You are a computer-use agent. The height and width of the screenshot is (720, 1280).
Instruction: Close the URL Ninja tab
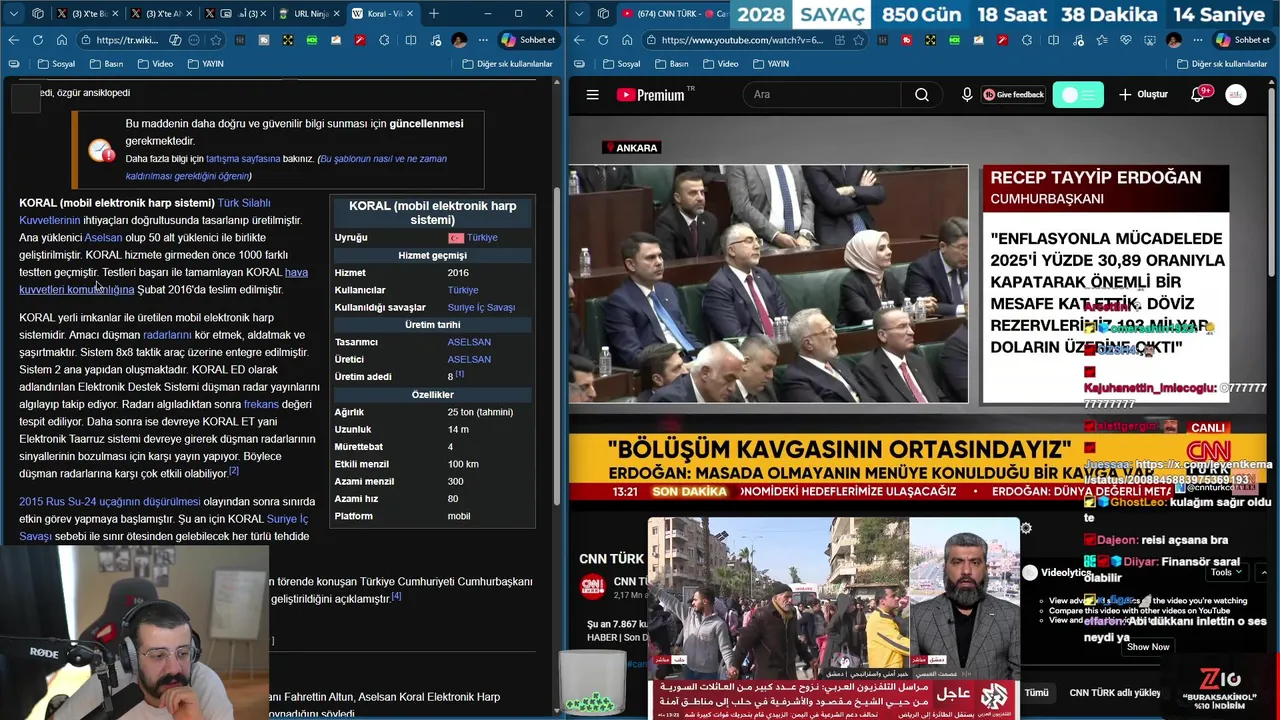pyautogui.click(x=336, y=14)
